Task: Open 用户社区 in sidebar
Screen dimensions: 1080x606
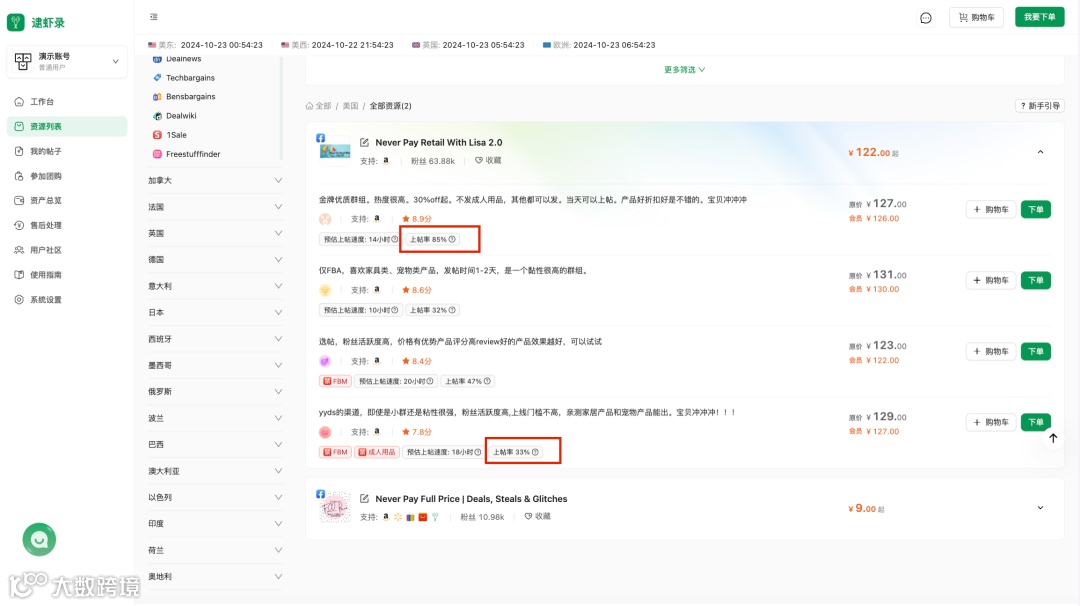Action: click(x=67, y=250)
